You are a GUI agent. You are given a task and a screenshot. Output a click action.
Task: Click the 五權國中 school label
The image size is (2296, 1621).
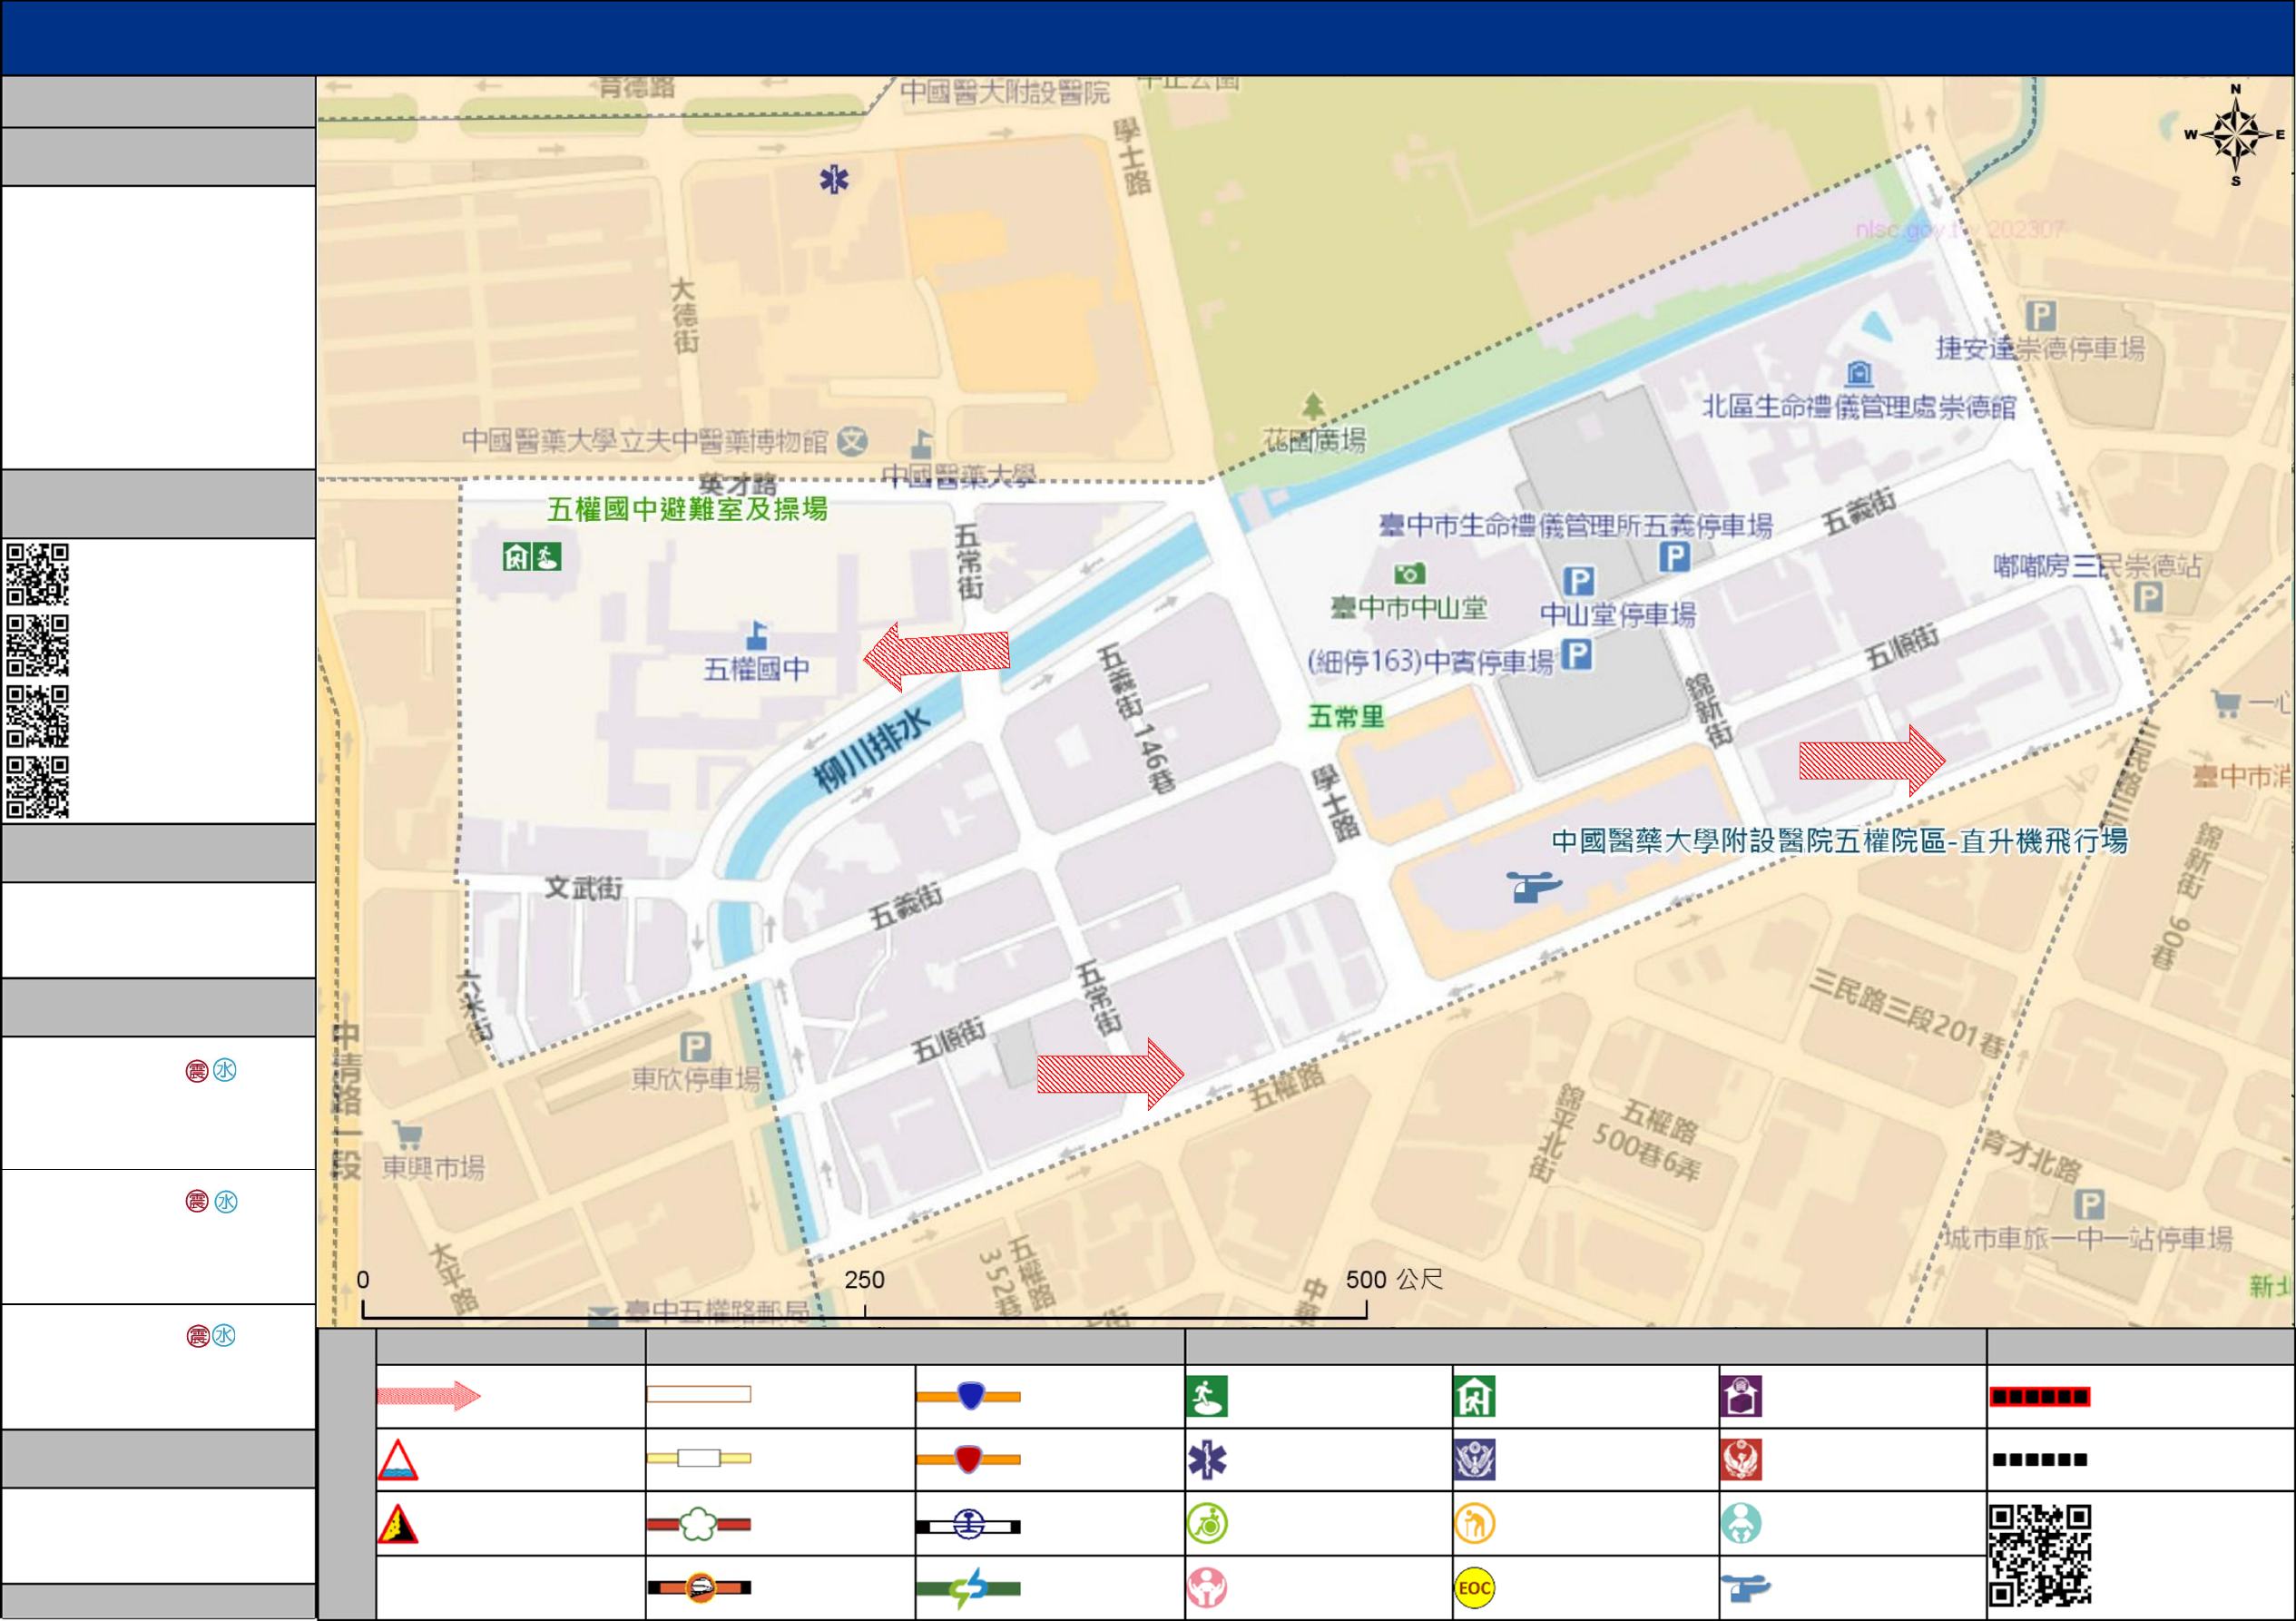tap(756, 669)
